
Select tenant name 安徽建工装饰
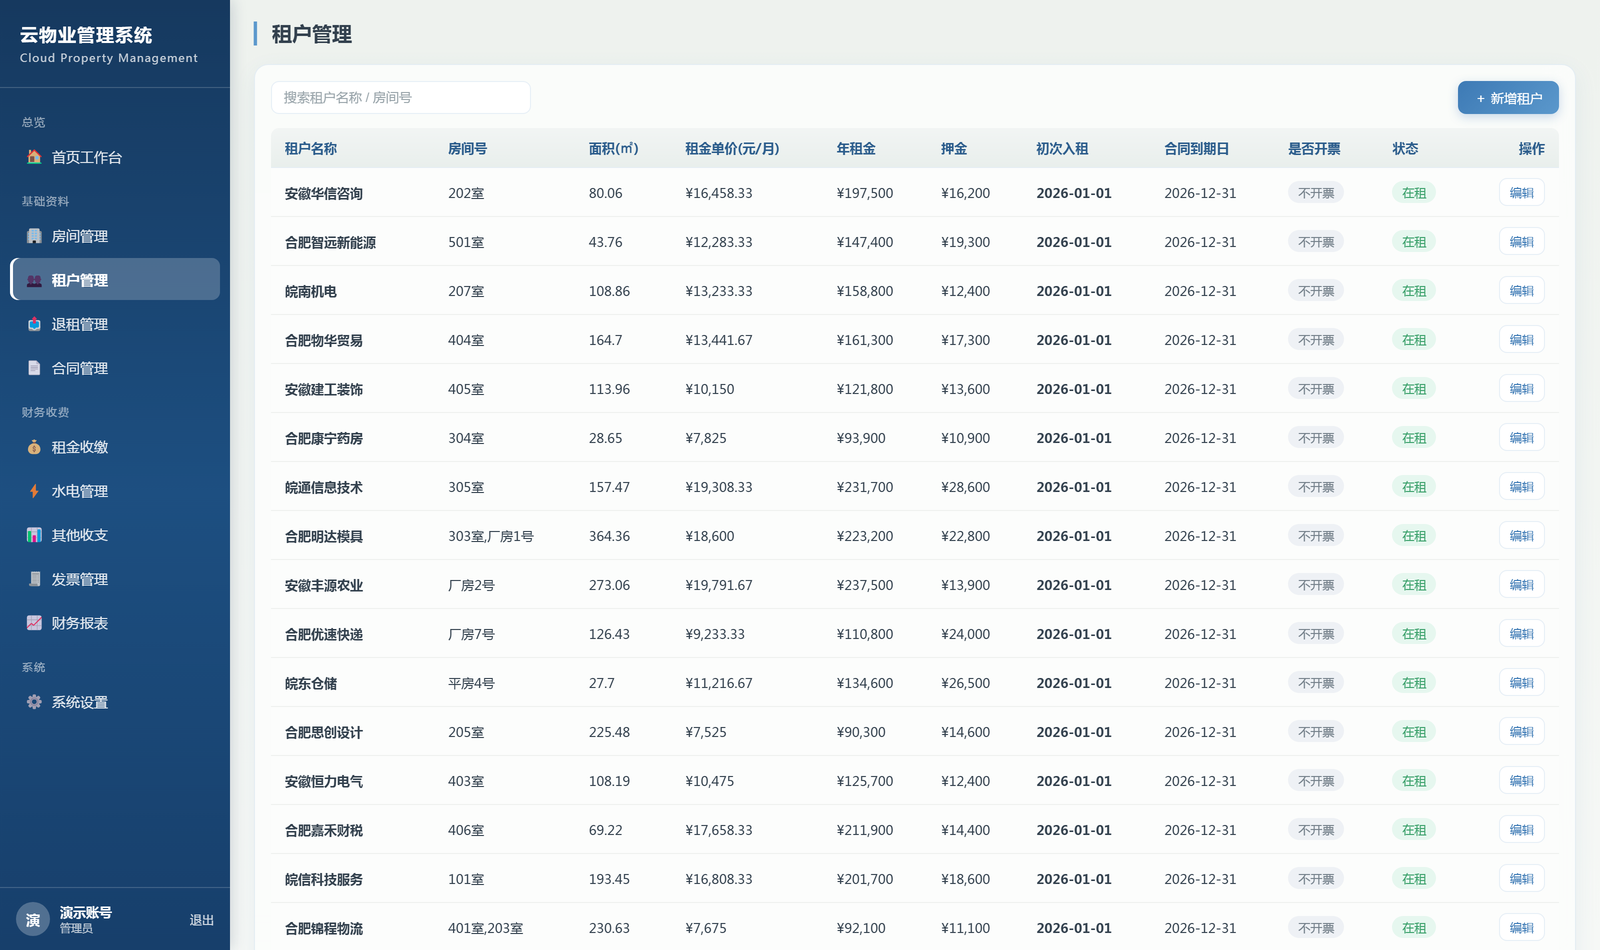pyautogui.click(x=324, y=389)
